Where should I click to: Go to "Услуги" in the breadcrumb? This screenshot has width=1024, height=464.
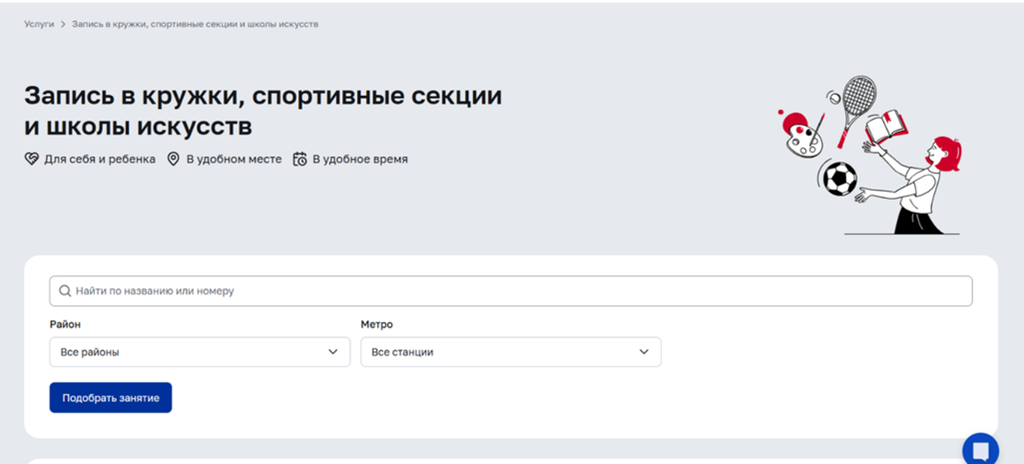[39, 23]
